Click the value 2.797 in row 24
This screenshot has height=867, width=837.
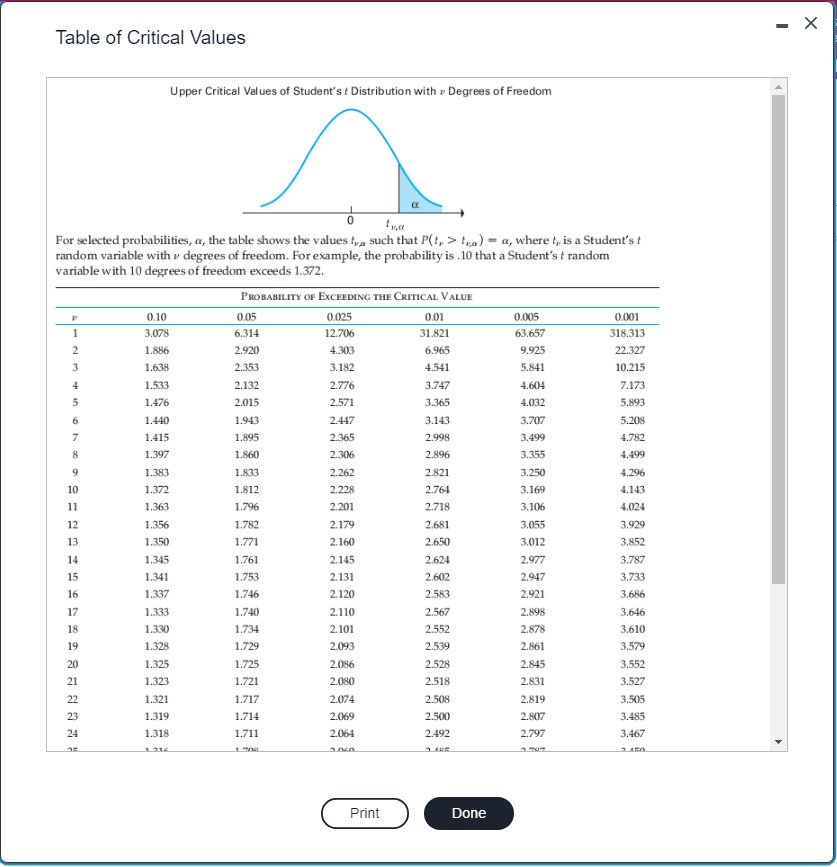coord(532,733)
